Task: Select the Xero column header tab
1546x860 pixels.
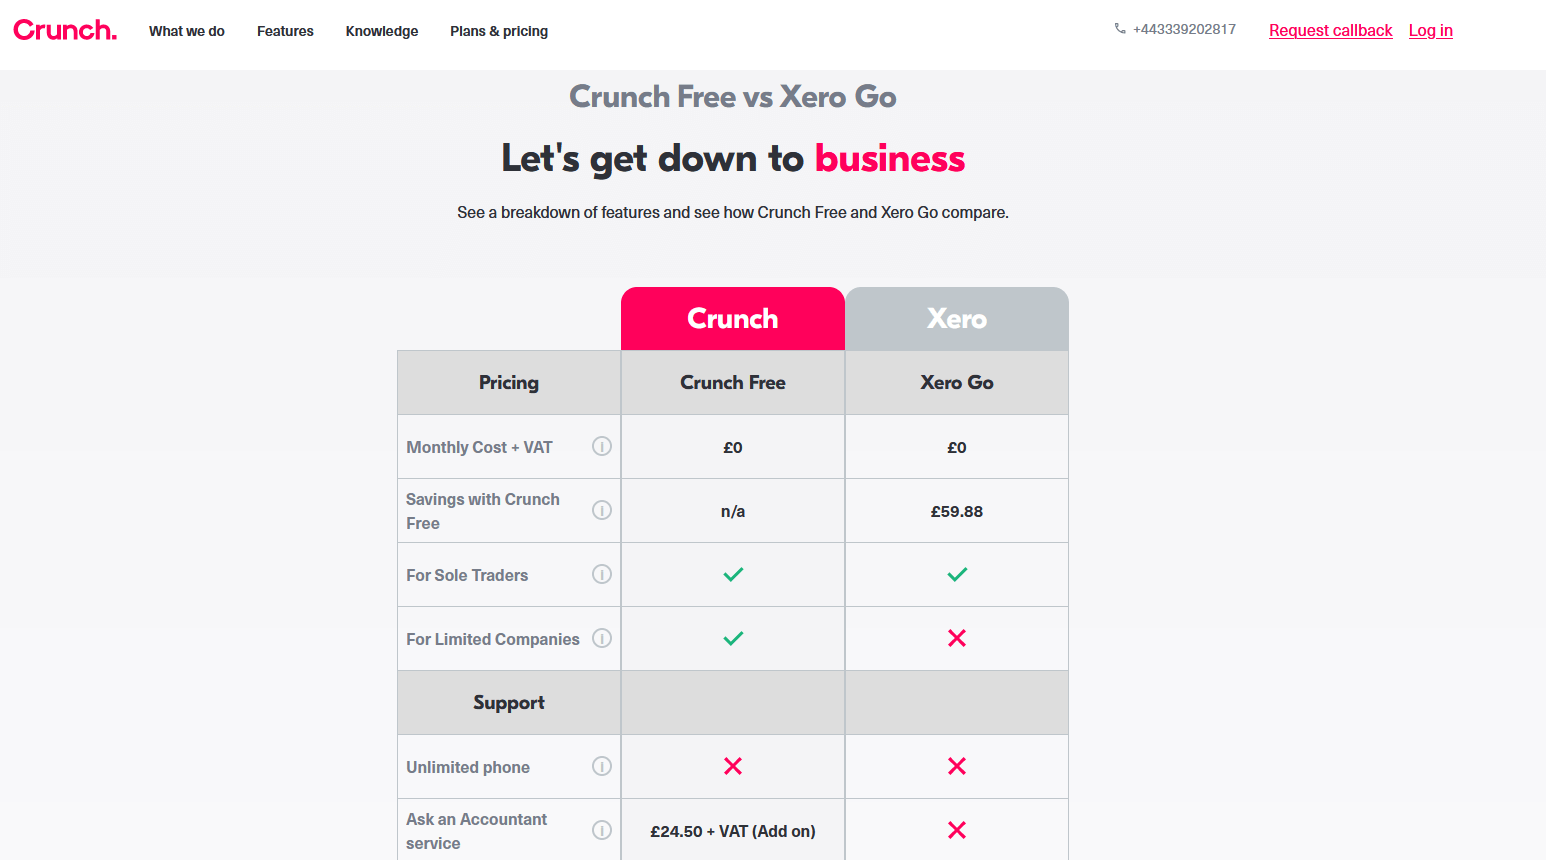Action: tap(957, 319)
